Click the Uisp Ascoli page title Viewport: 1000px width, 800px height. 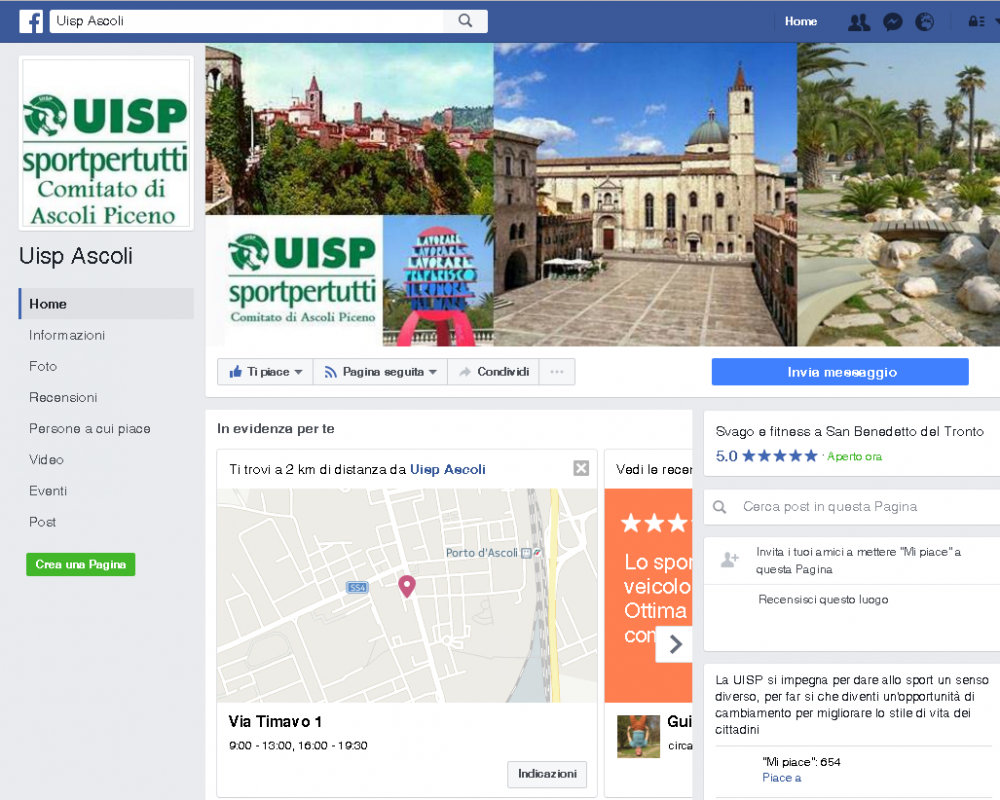76,256
